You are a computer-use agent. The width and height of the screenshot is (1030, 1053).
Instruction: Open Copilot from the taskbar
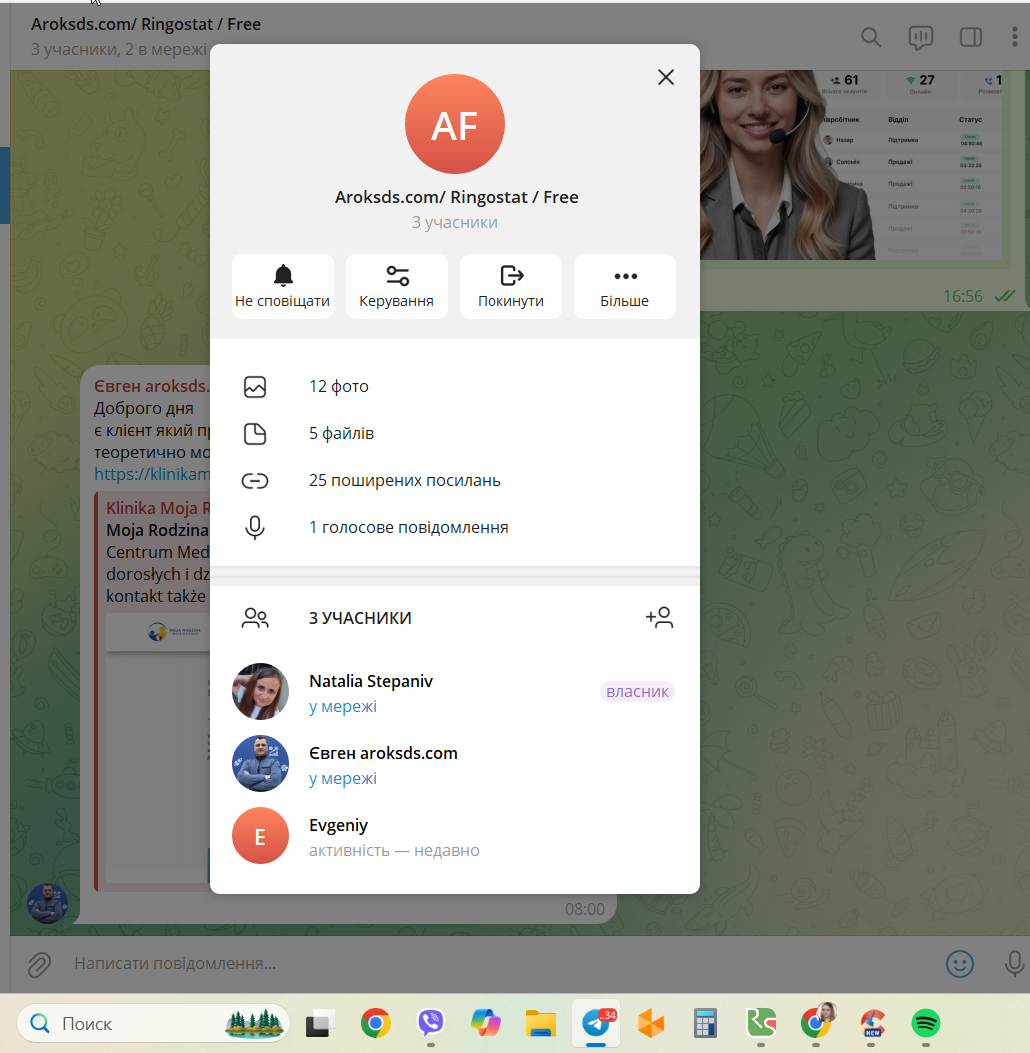(x=485, y=1023)
